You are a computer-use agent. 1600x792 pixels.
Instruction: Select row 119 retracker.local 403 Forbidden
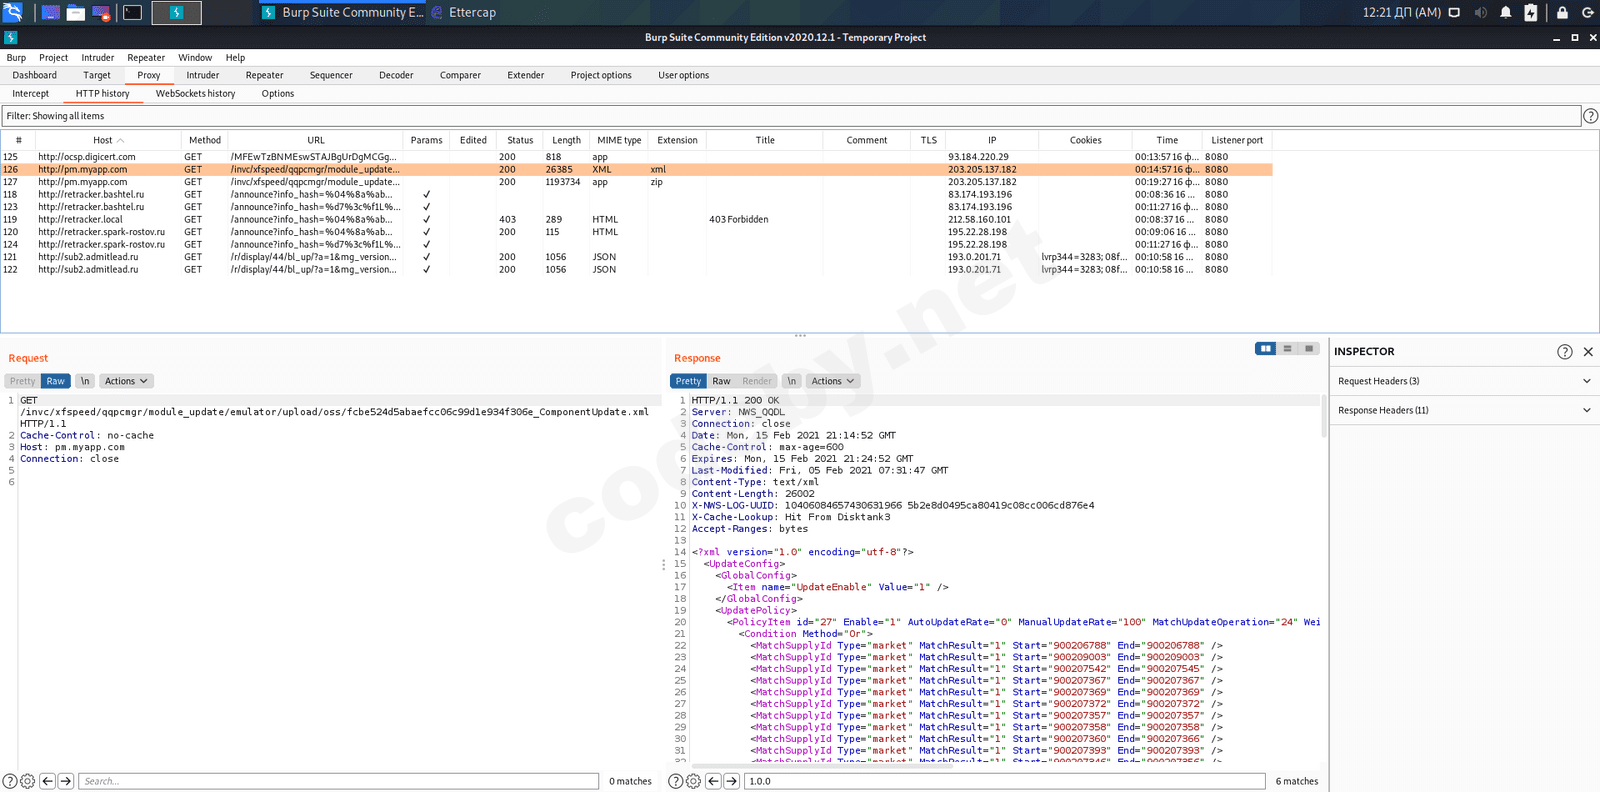[x=636, y=219]
